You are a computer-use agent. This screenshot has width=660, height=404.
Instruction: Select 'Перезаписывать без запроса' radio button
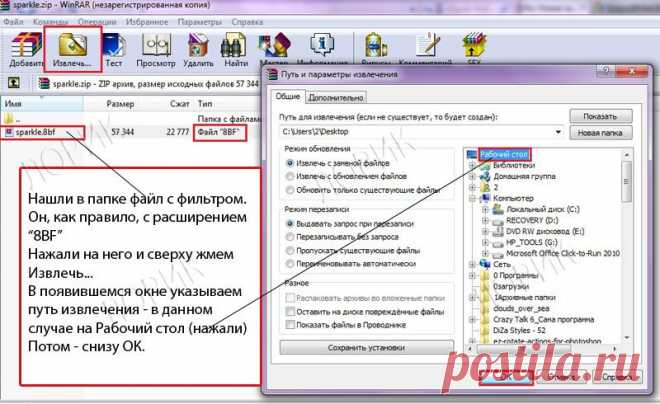(290, 237)
